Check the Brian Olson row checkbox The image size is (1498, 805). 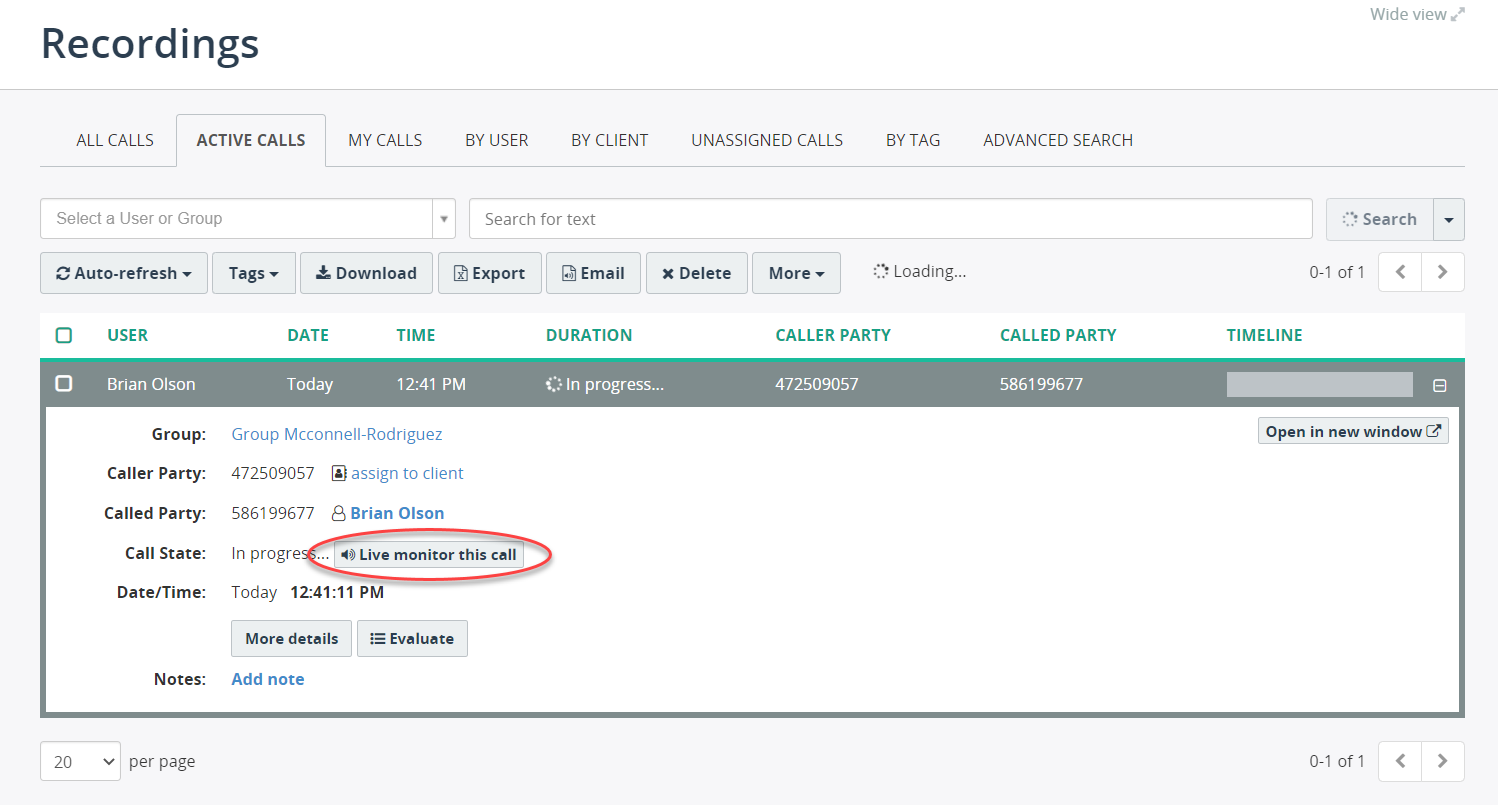64,384
